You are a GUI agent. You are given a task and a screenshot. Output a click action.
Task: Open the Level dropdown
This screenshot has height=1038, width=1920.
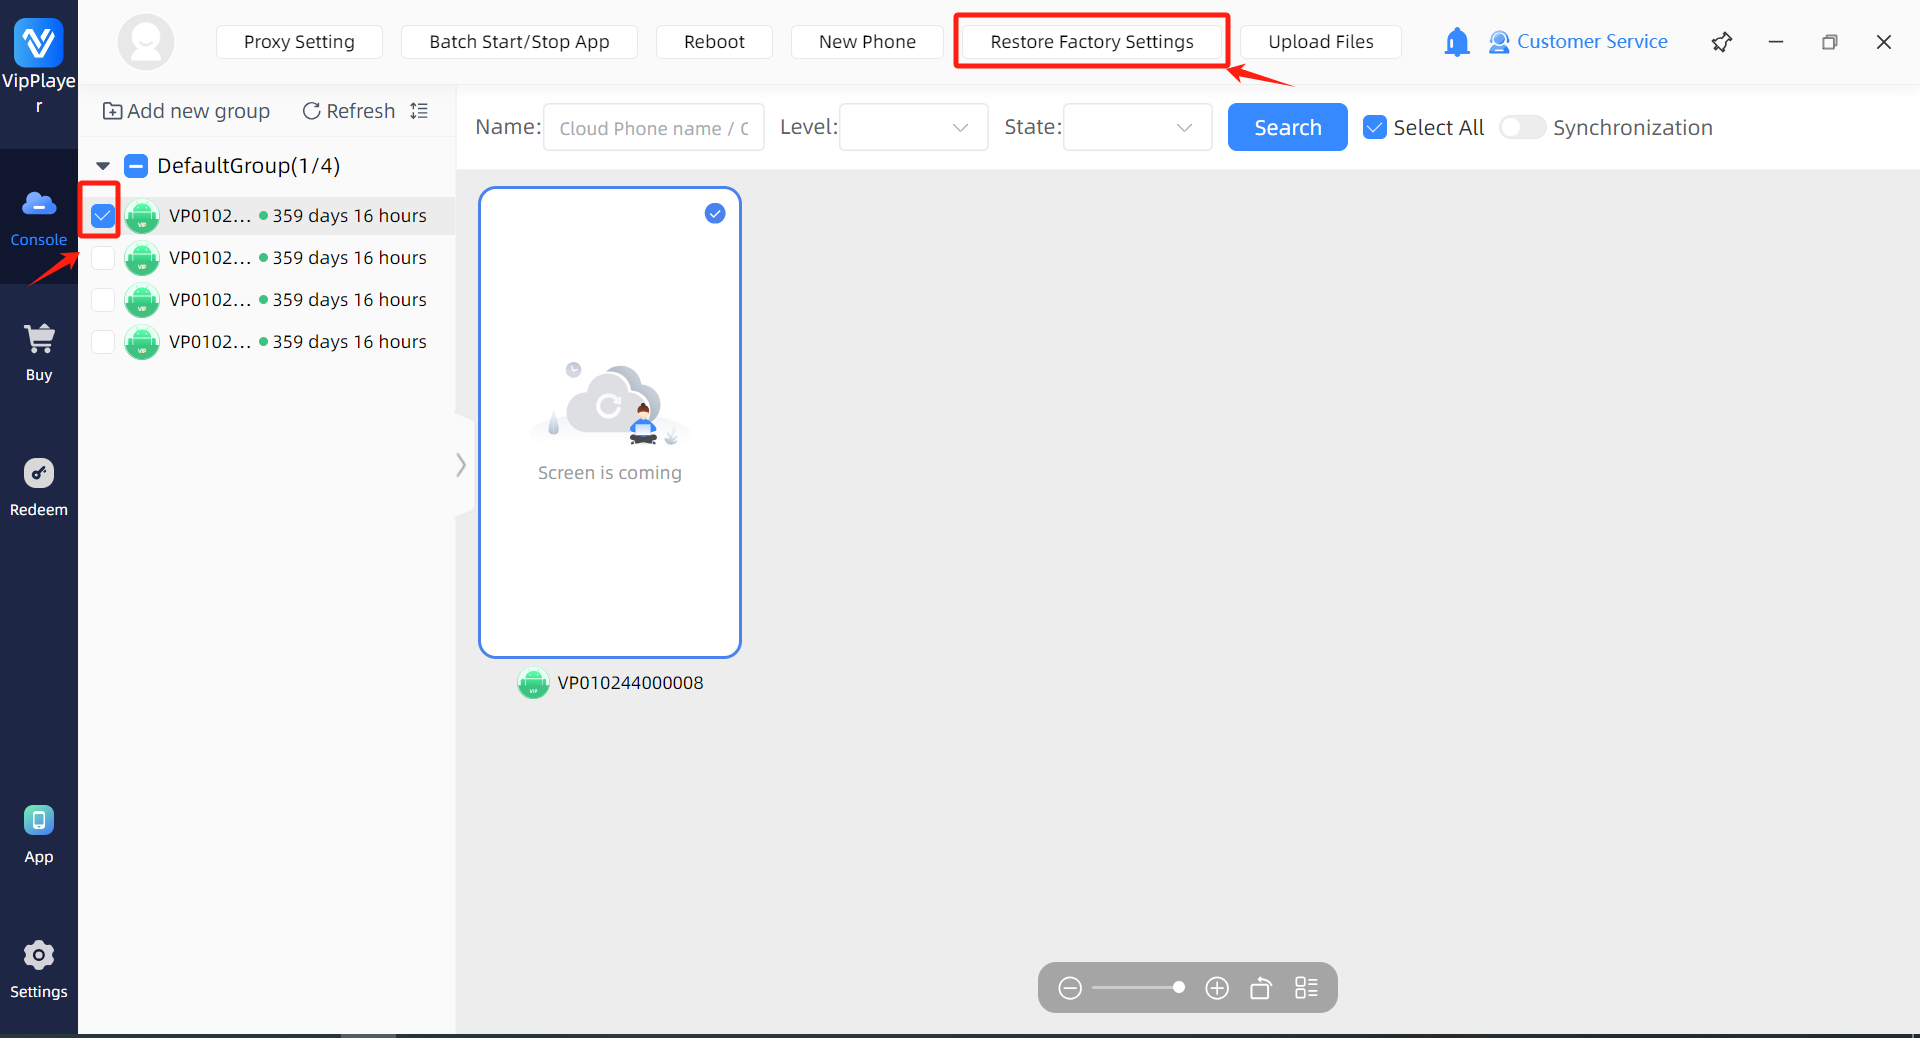[913, 127]
